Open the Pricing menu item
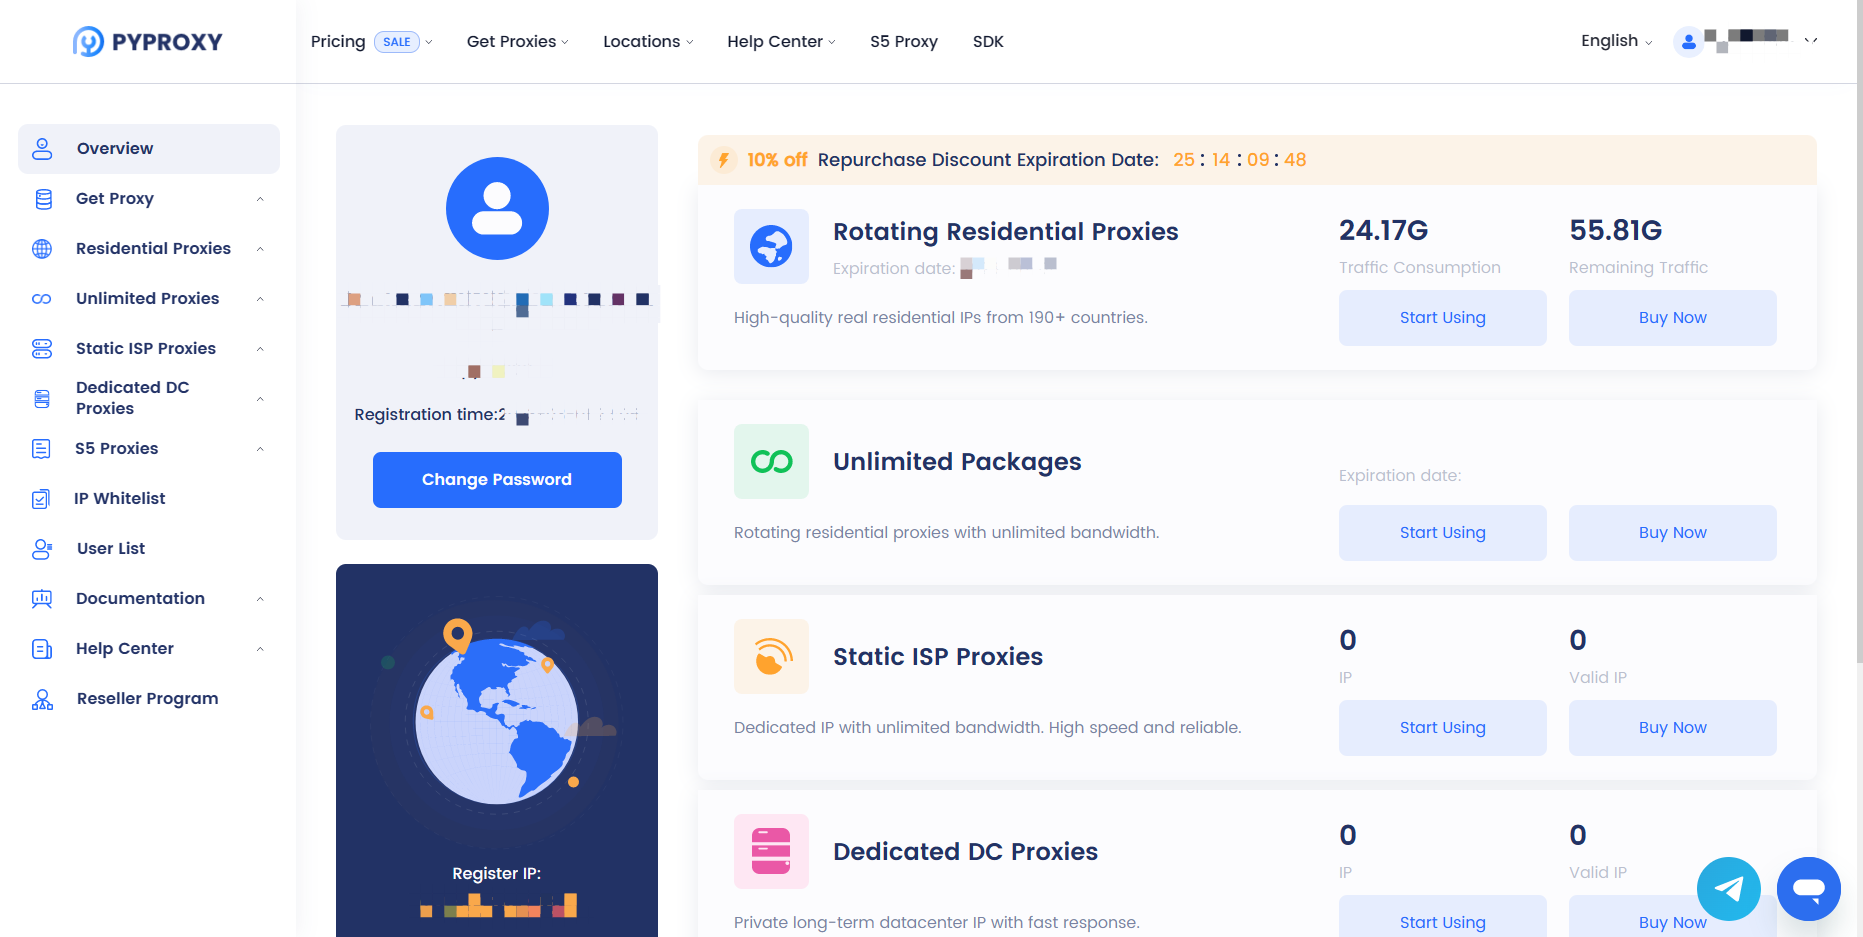The width and height of the screenshot is (1863, 937). click(x=338, y=42)
